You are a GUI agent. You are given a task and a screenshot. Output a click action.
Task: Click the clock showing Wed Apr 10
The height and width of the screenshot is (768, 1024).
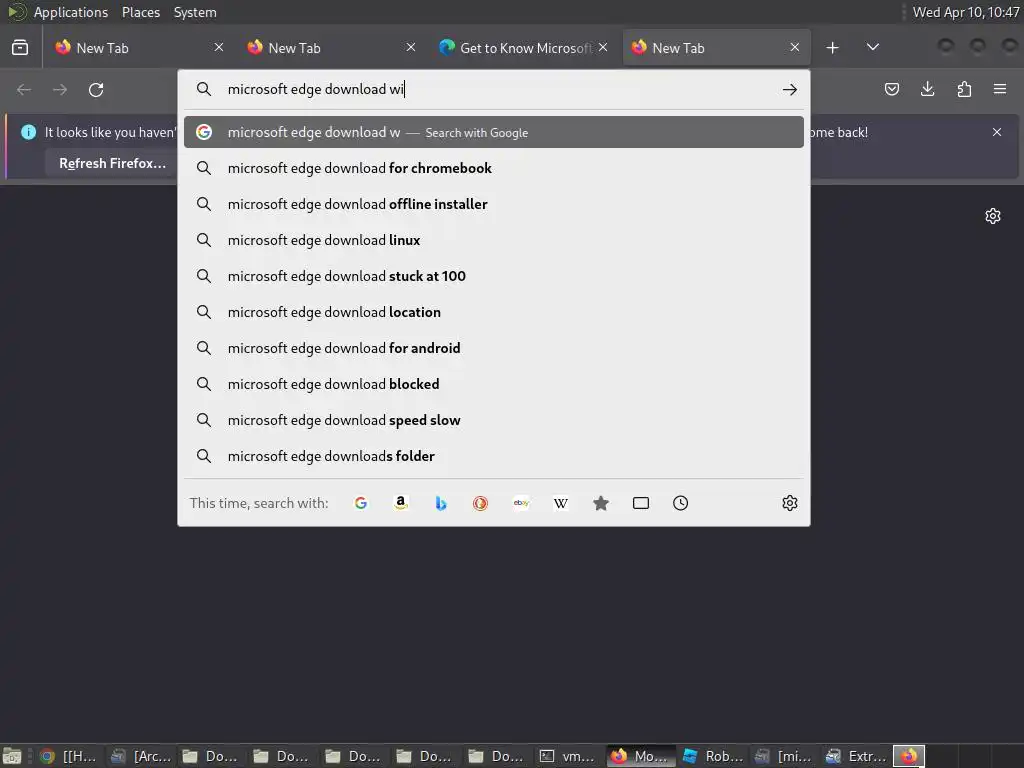coord(965,12)
